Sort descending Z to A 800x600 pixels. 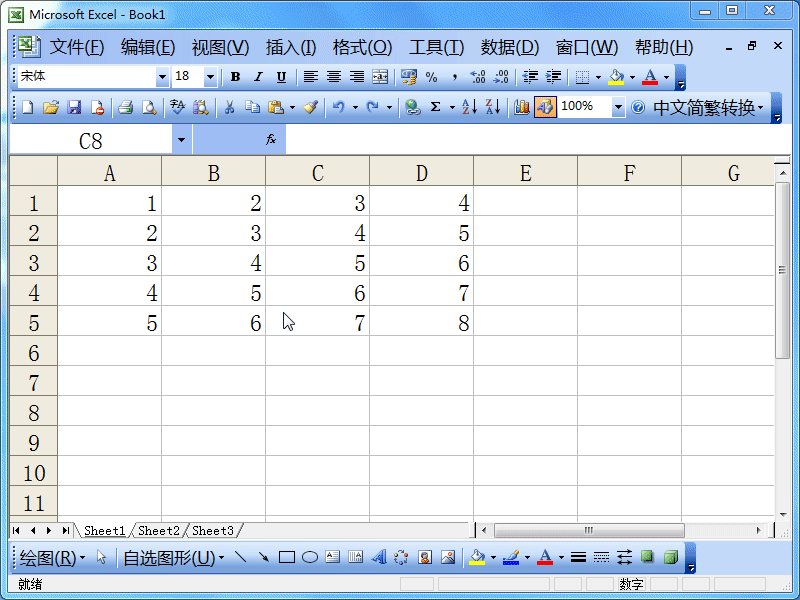click(x=493, y=108)
